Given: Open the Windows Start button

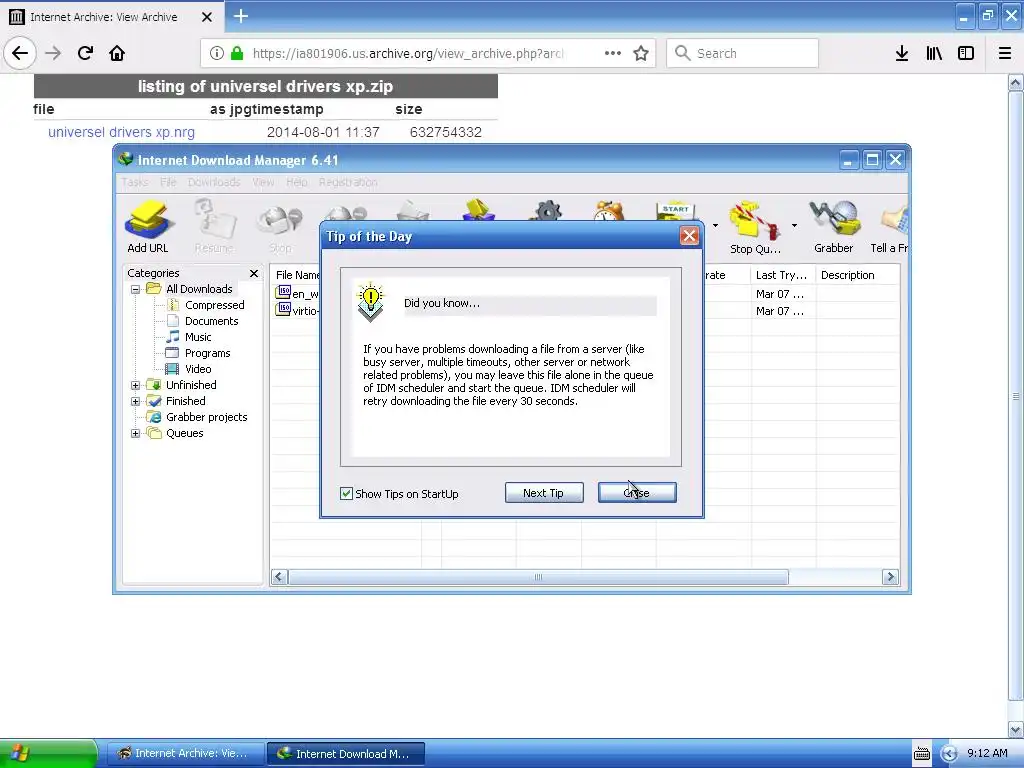Looking at the screenshot, I should tap(48, 753).
